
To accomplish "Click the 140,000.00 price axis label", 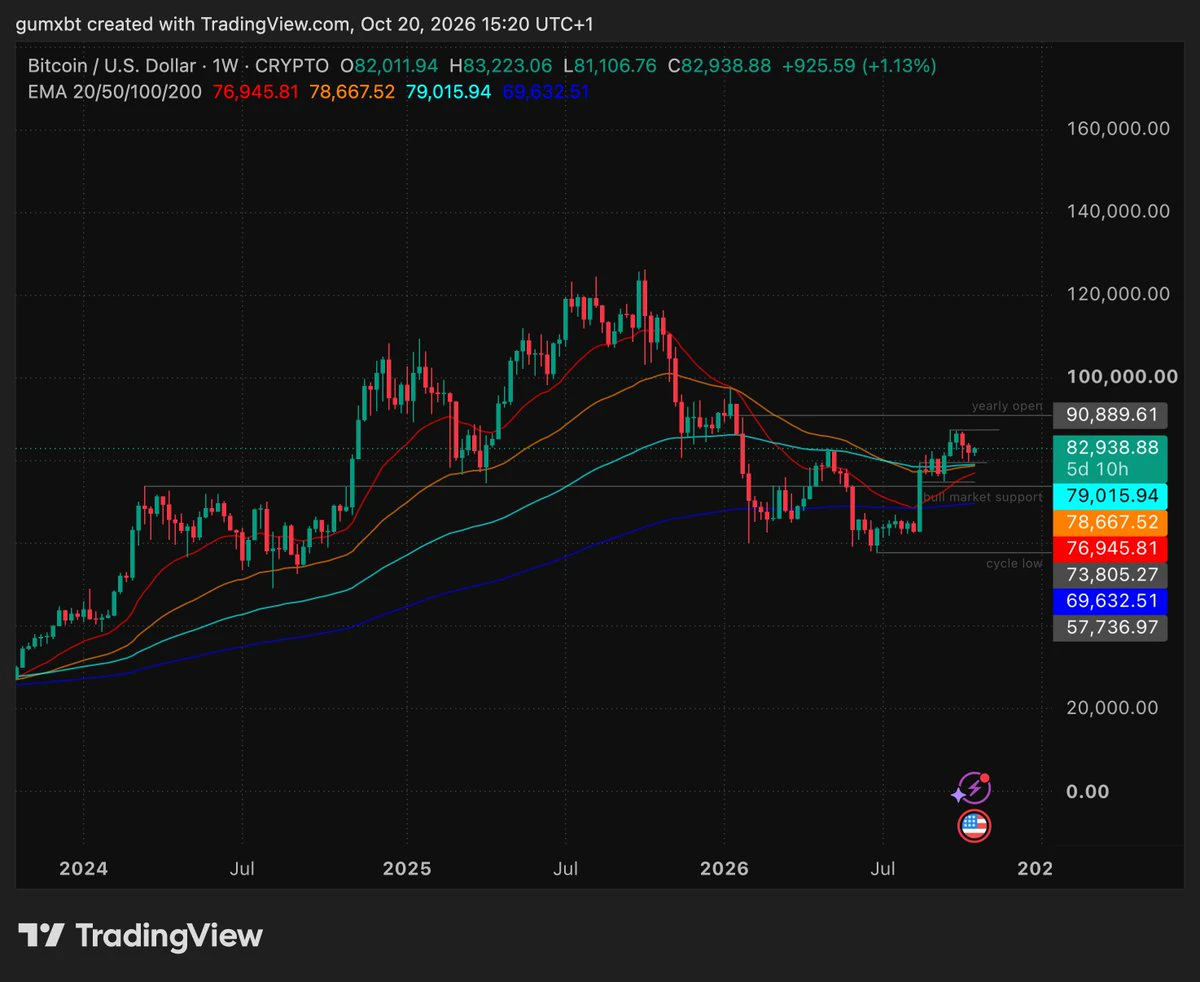I will tap(1116, 211).
